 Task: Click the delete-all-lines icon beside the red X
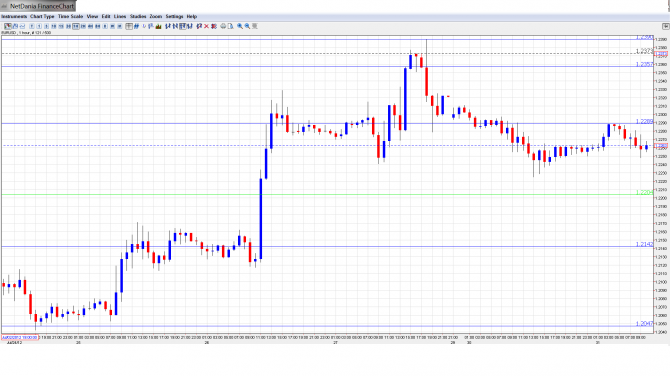pos(214,26)
